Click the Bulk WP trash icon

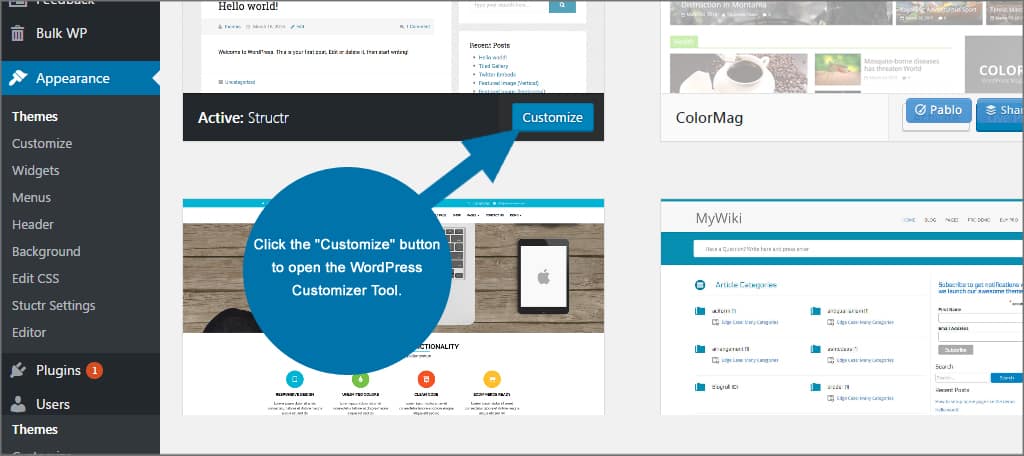18,33
